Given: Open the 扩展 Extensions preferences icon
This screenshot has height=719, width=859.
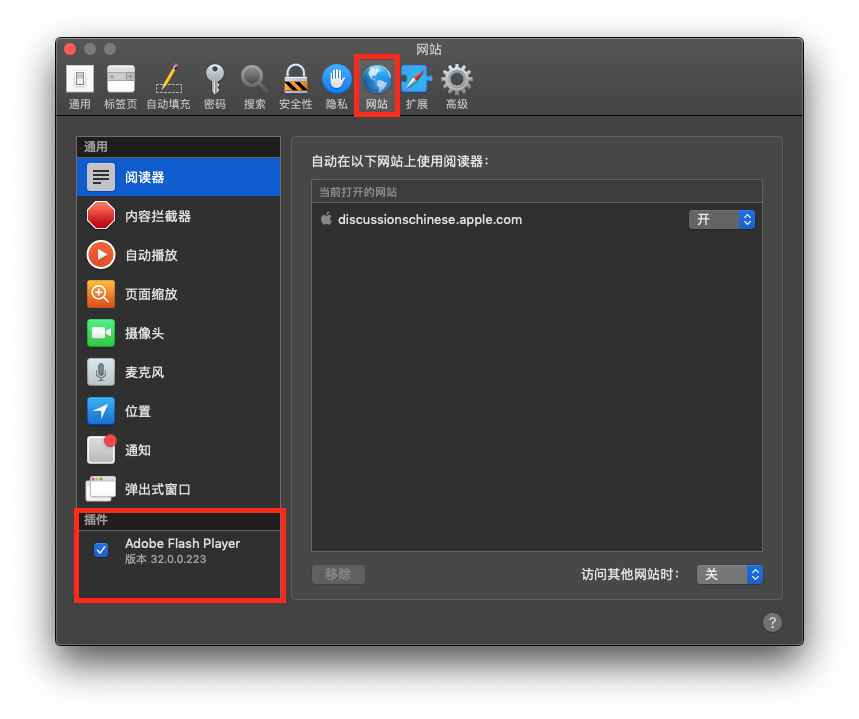Looking at the screenshot, I should click(x=416, y=86).
